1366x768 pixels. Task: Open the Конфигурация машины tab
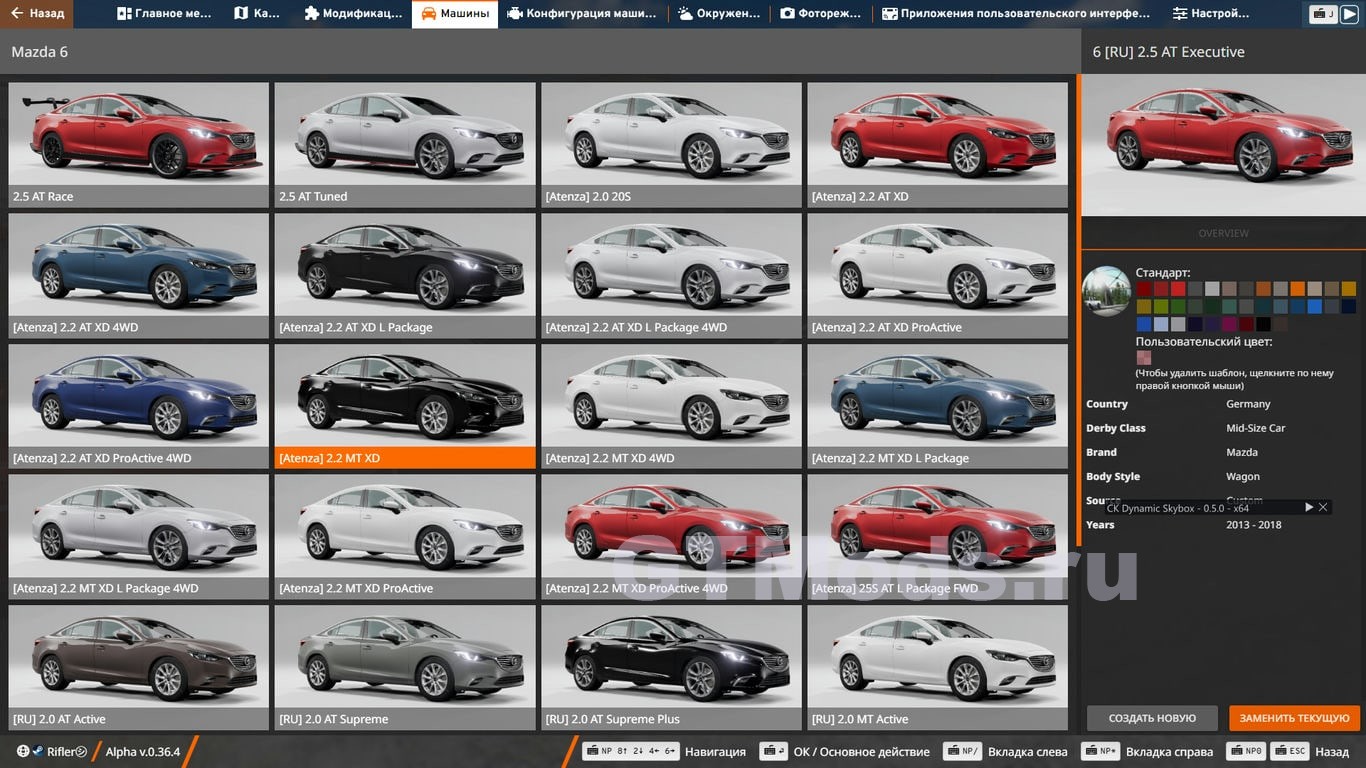point(582,14)
